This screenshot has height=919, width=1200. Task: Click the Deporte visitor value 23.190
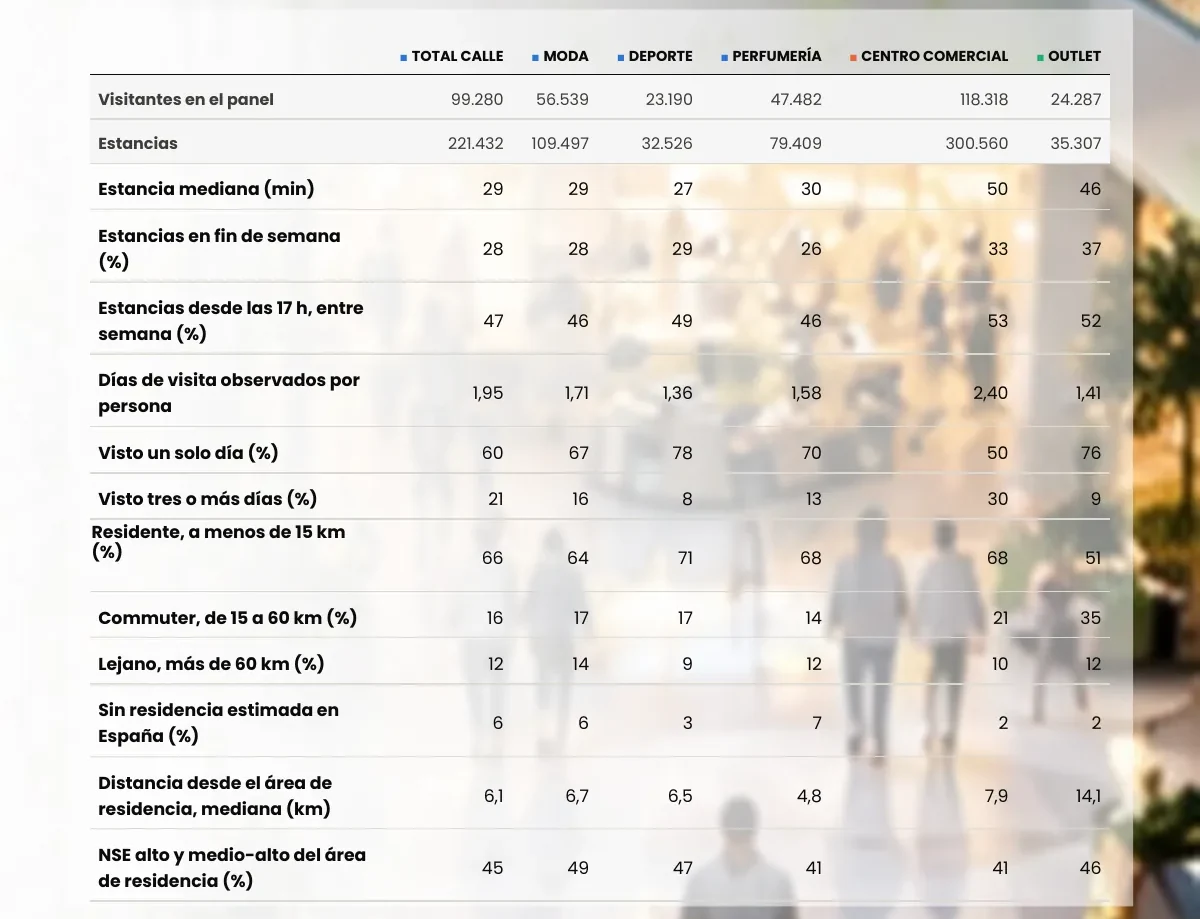[x=667, y=99]
